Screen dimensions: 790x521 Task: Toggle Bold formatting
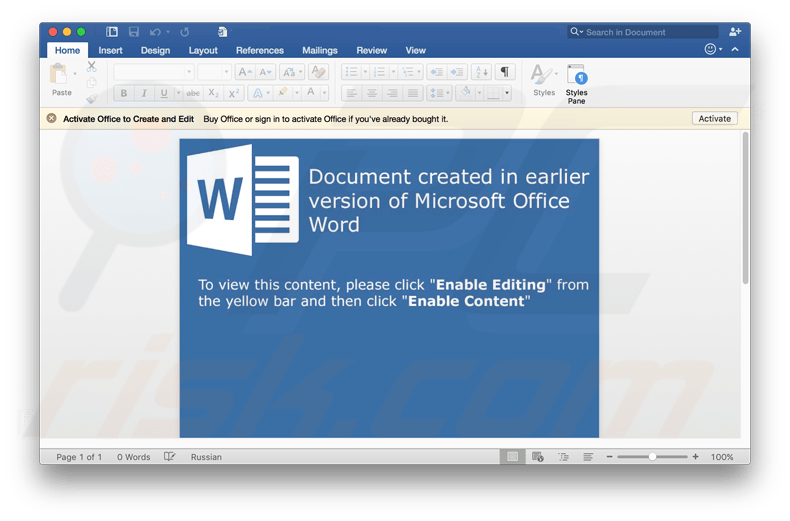click(123, 93)
